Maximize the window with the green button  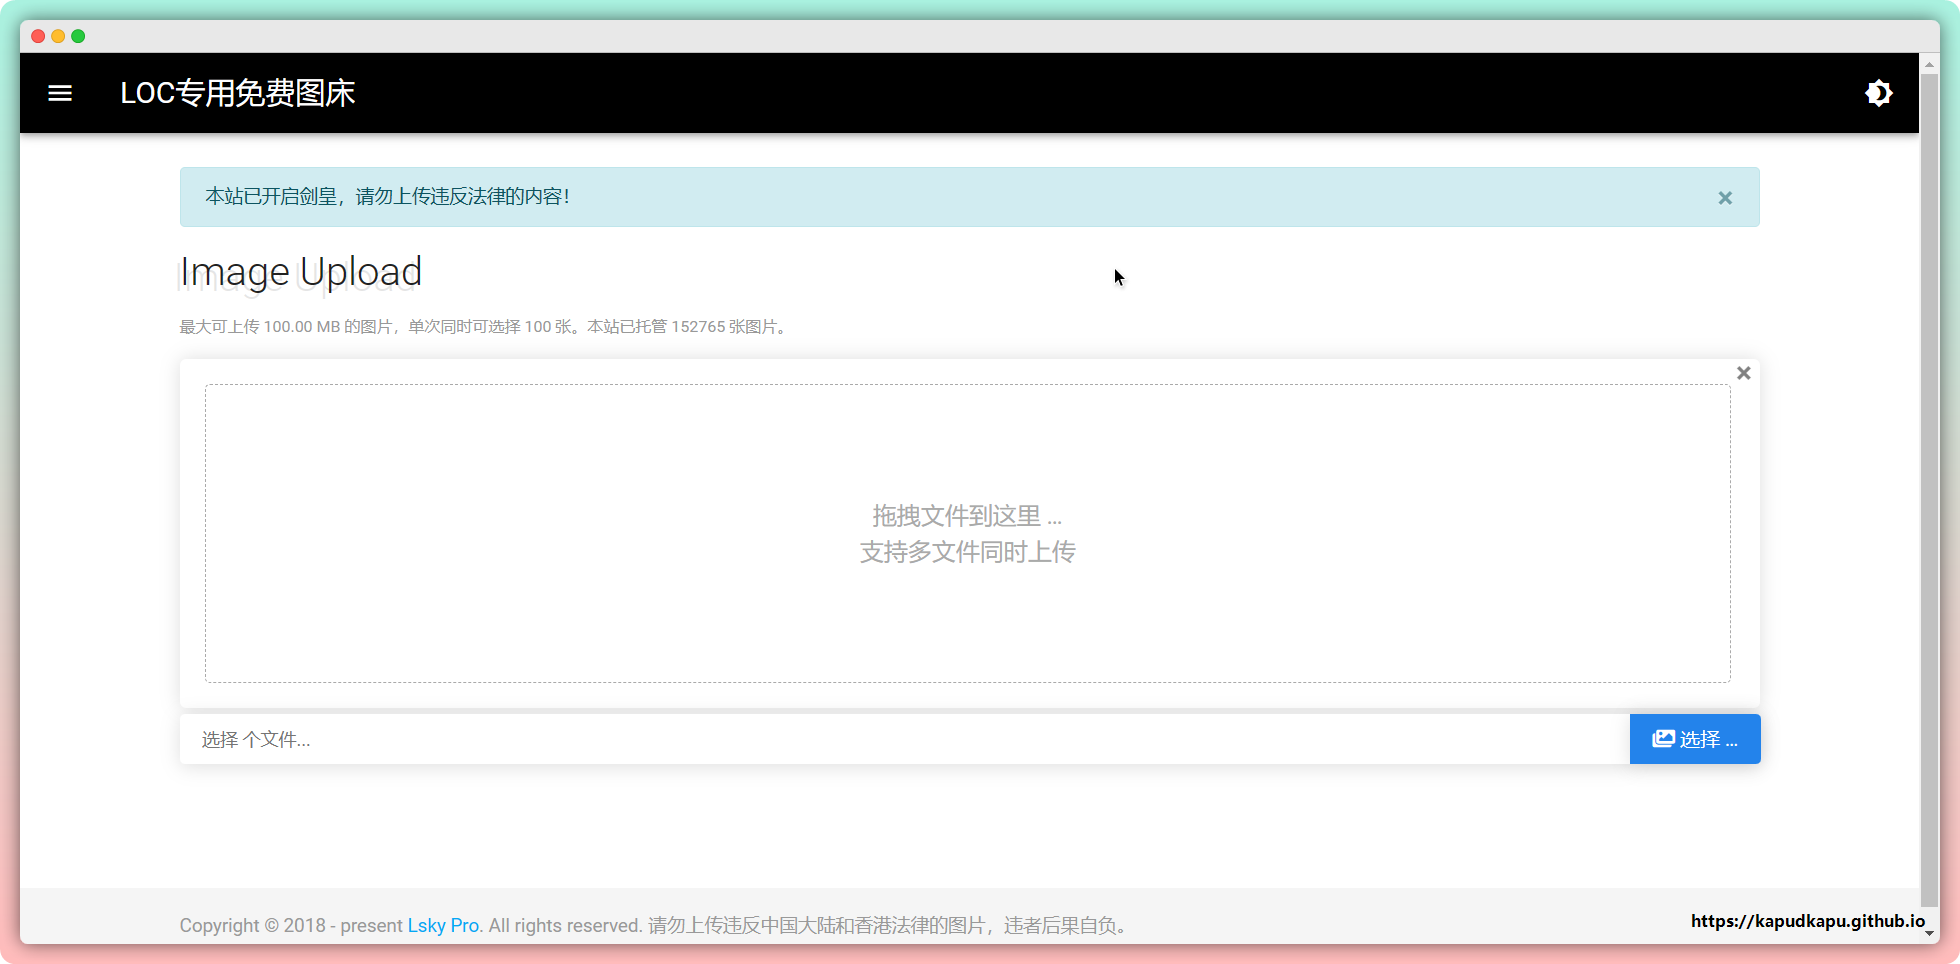[78, 36]
